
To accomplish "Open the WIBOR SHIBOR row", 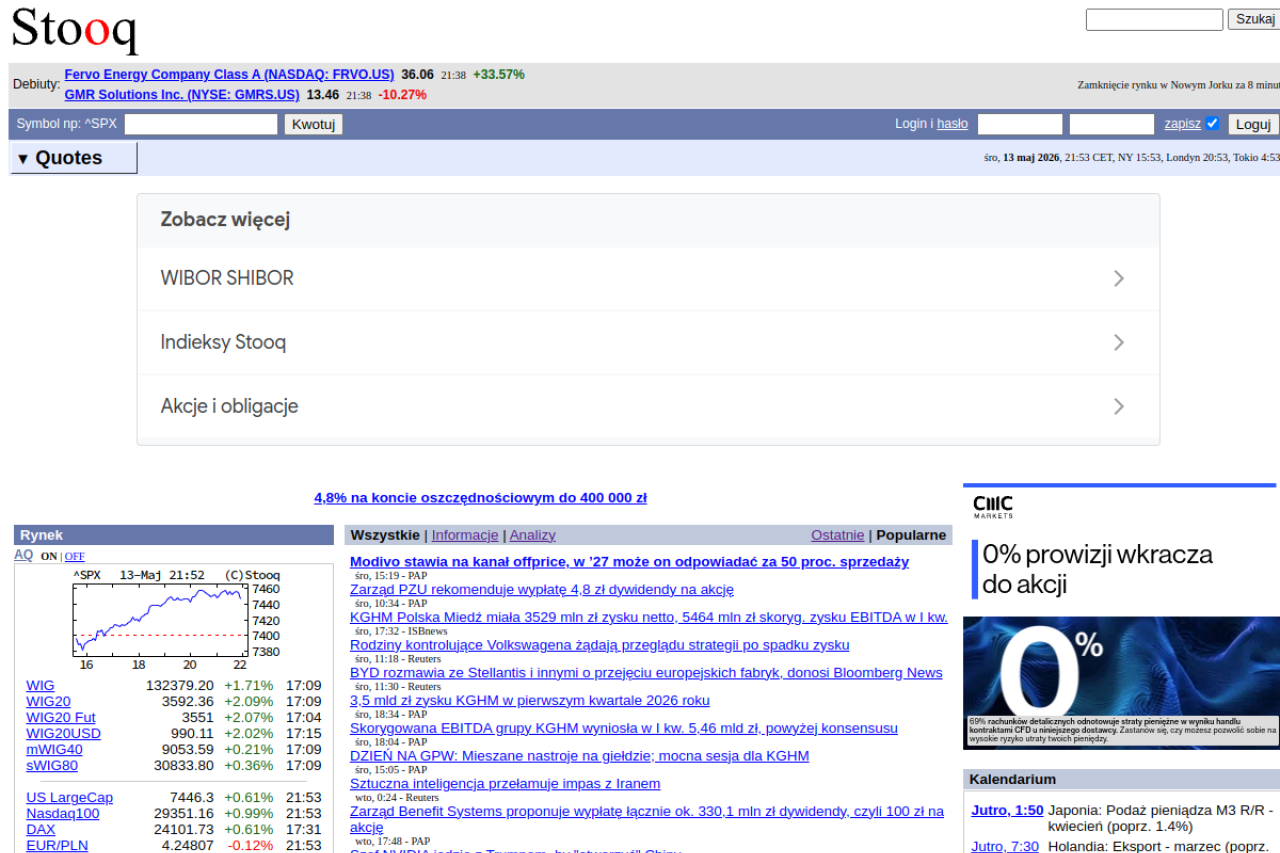I will [x=648, y=278].
